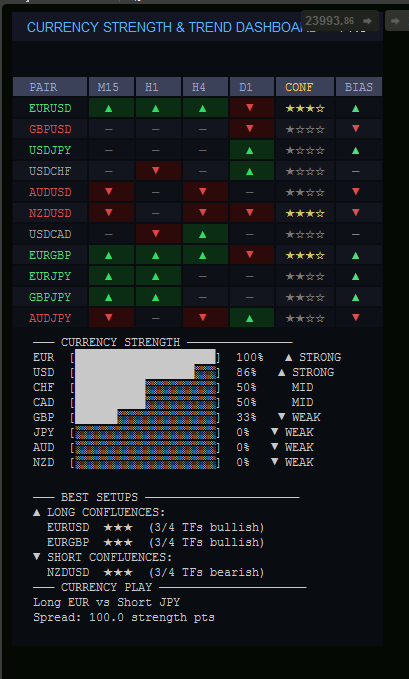The height and width of the screenshot is (679, 409).
Task: Click the EURGBP confidence star rating
Action: [305, 255]
